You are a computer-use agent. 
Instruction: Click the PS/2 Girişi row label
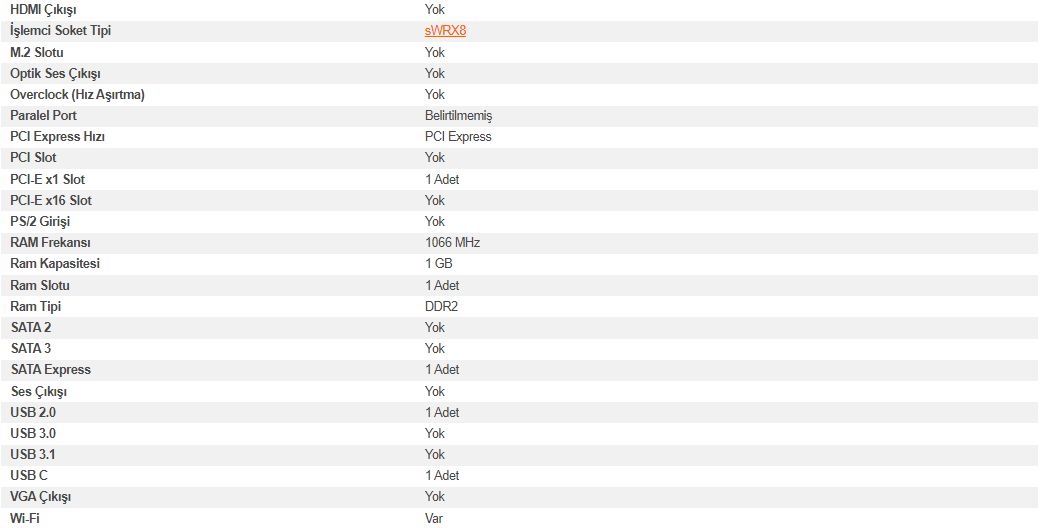(x=40, y=221)
